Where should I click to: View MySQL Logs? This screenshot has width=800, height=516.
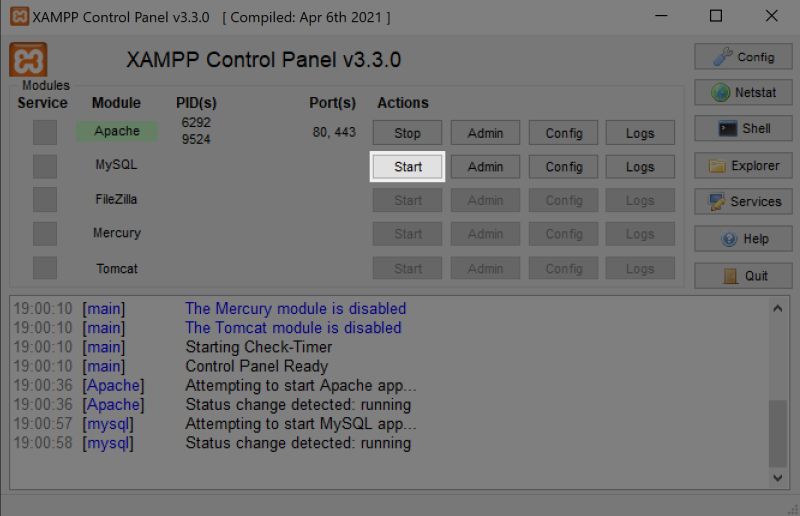[640, 166]
